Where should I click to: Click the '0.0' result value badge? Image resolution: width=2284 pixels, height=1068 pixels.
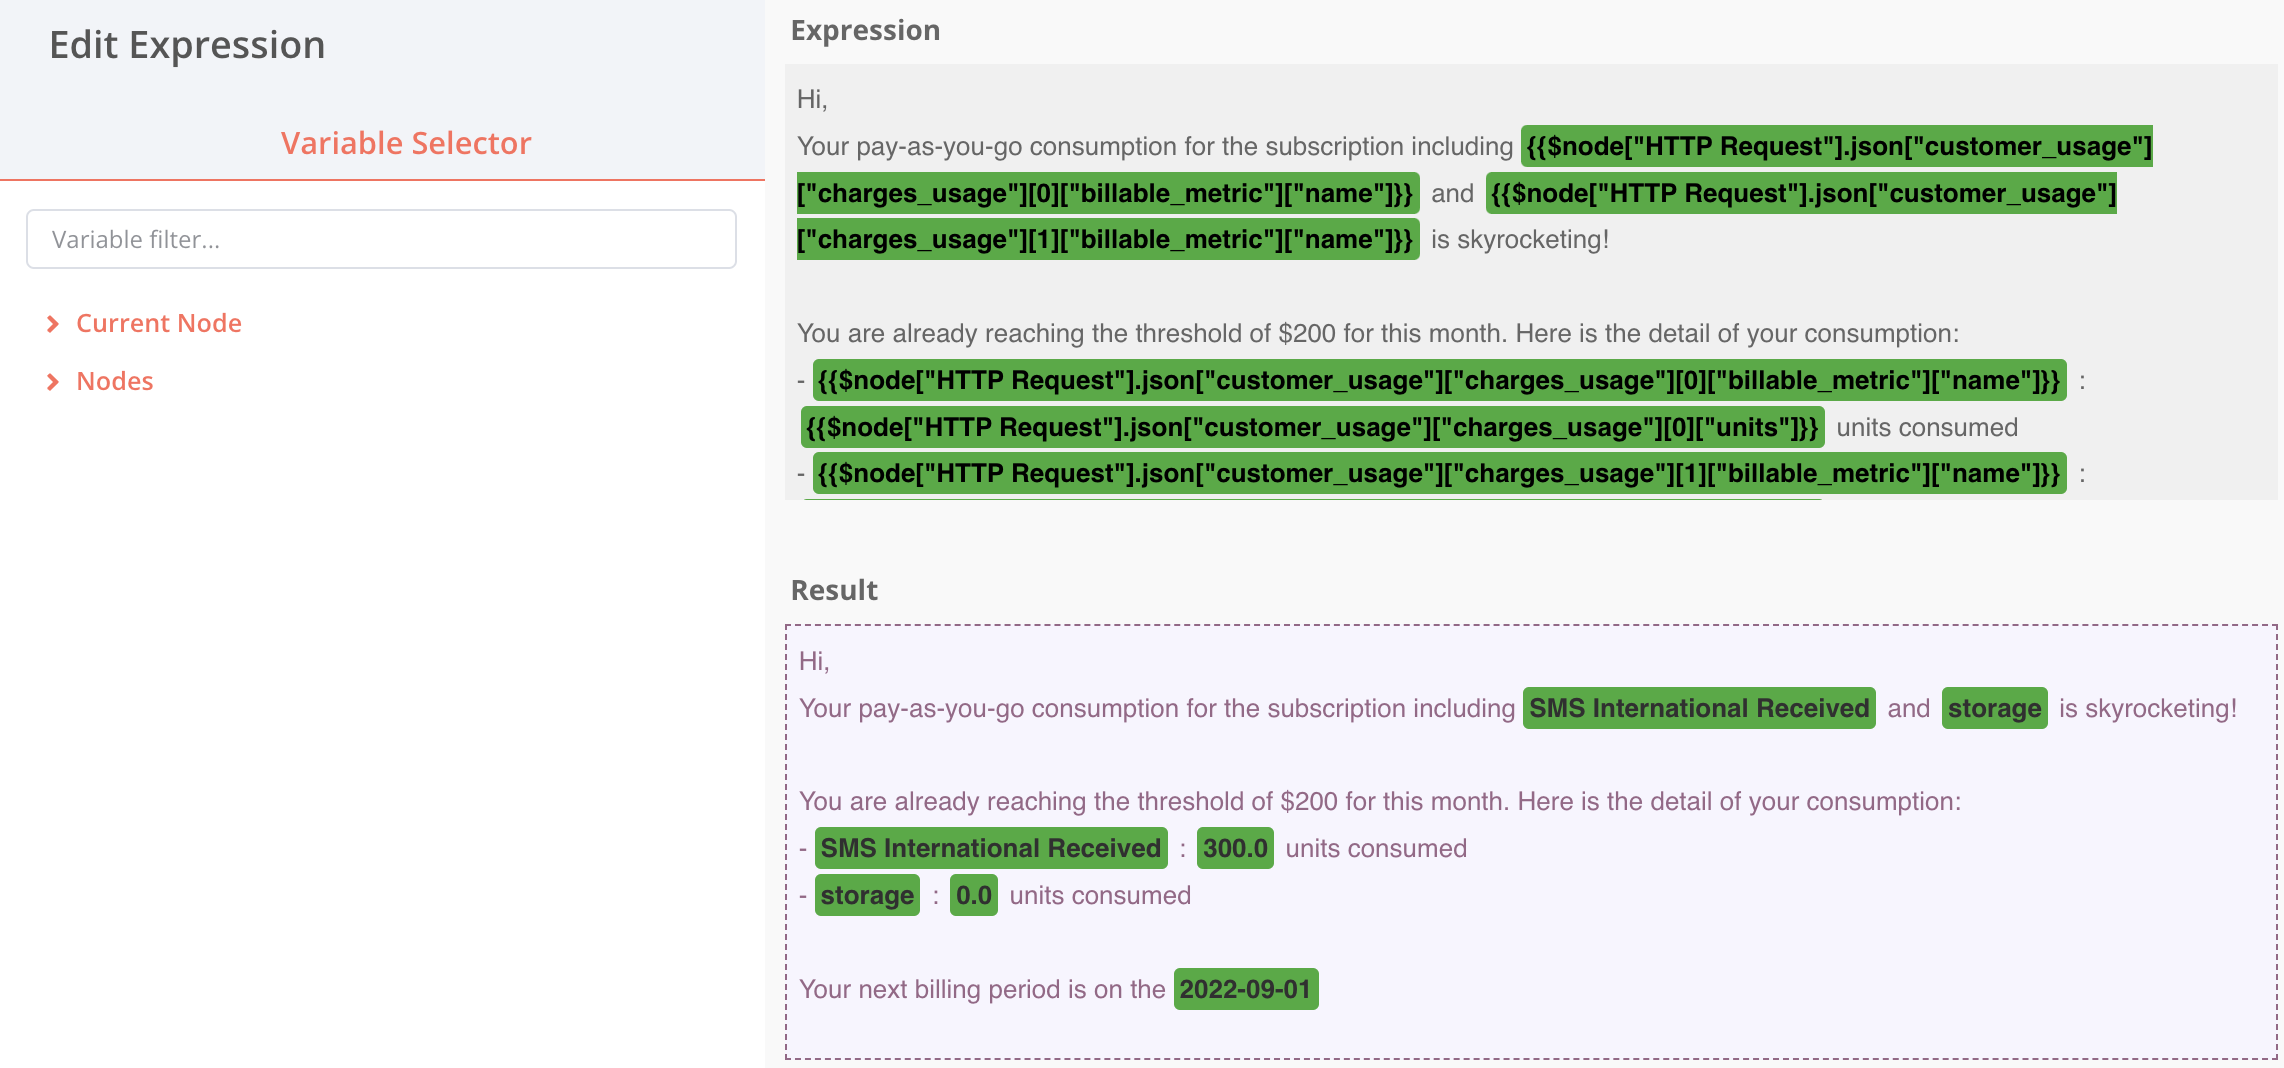(x=973, y=895)
